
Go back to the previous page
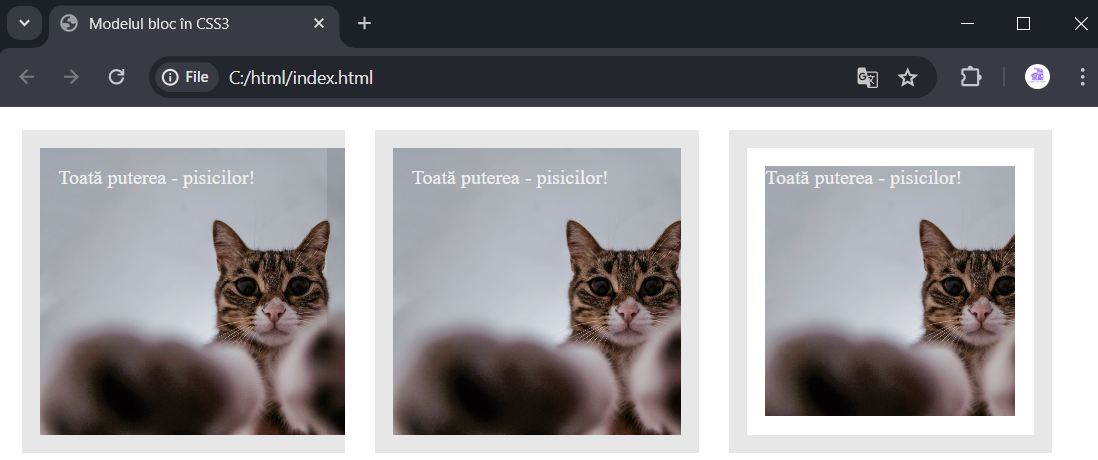[27, 77]
